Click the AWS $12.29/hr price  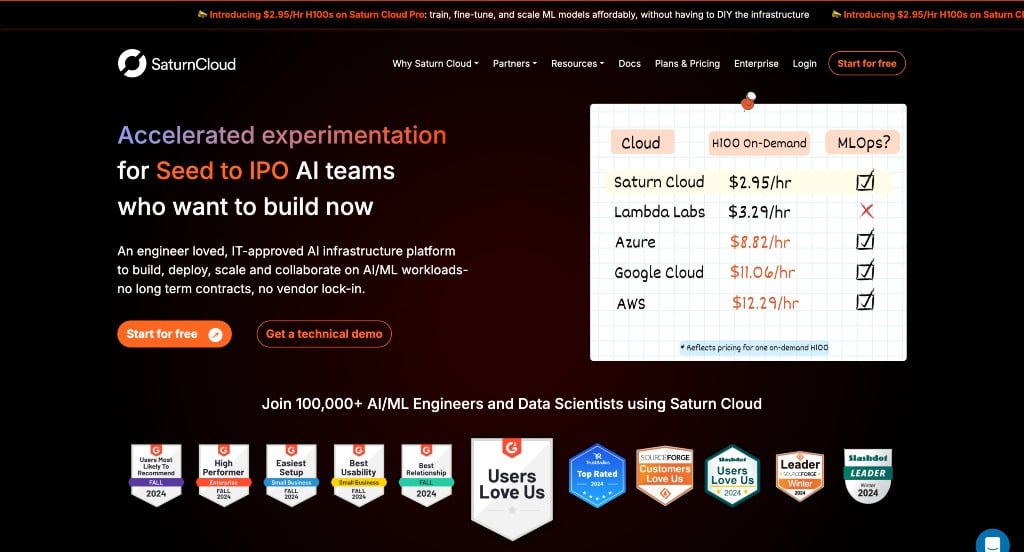765,302
